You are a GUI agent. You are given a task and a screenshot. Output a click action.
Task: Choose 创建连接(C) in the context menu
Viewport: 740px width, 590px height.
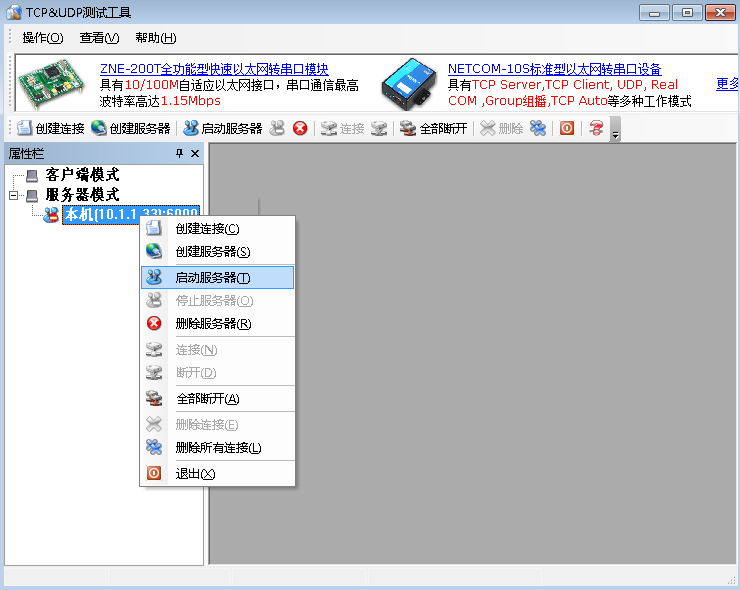[x=217, y=228]
